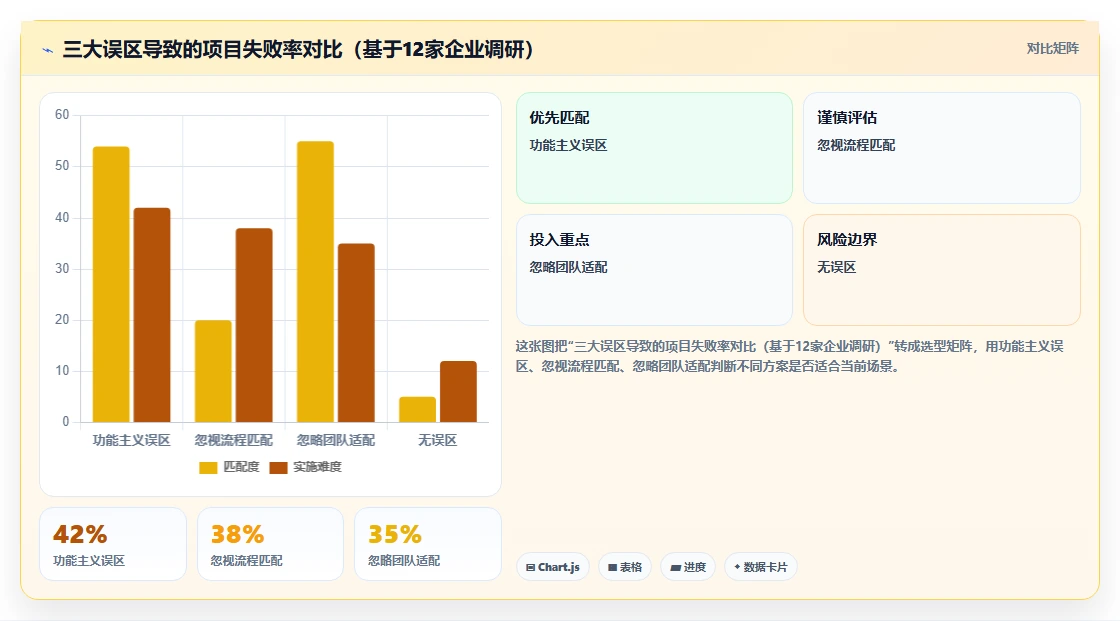The image size is (1120, 621).
Task: Click the 30 y-axis tick label
Action: 62,269
